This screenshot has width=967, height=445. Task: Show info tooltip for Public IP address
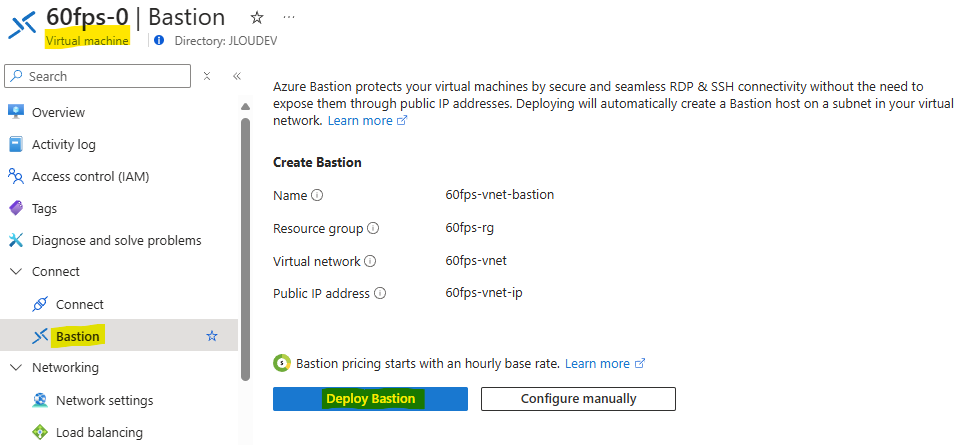point(380,293)
